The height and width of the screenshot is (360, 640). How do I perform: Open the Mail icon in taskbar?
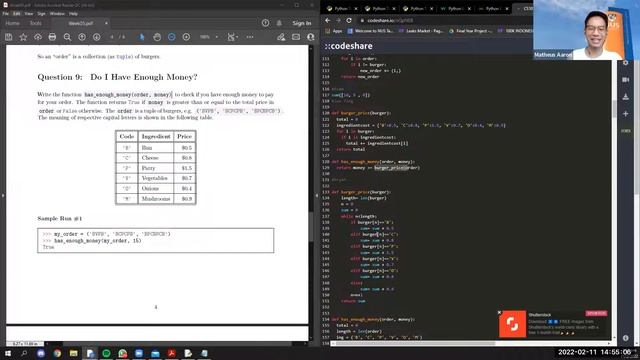coord(155,353)
